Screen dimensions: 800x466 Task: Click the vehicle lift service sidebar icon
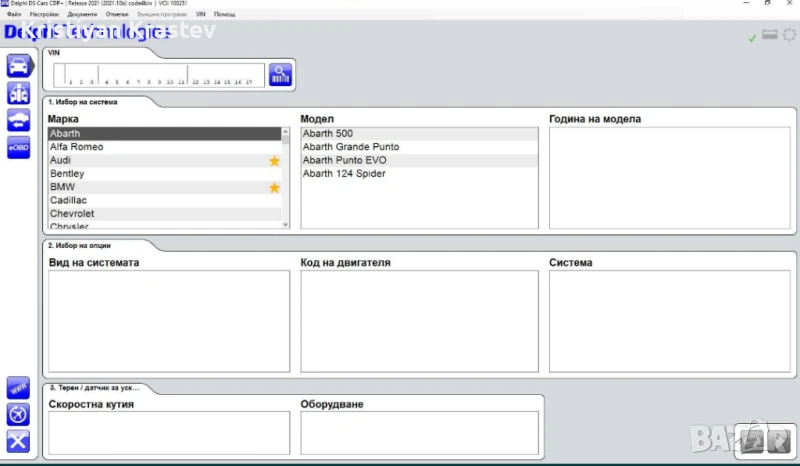pyautogui.click(x=19, y=94)
